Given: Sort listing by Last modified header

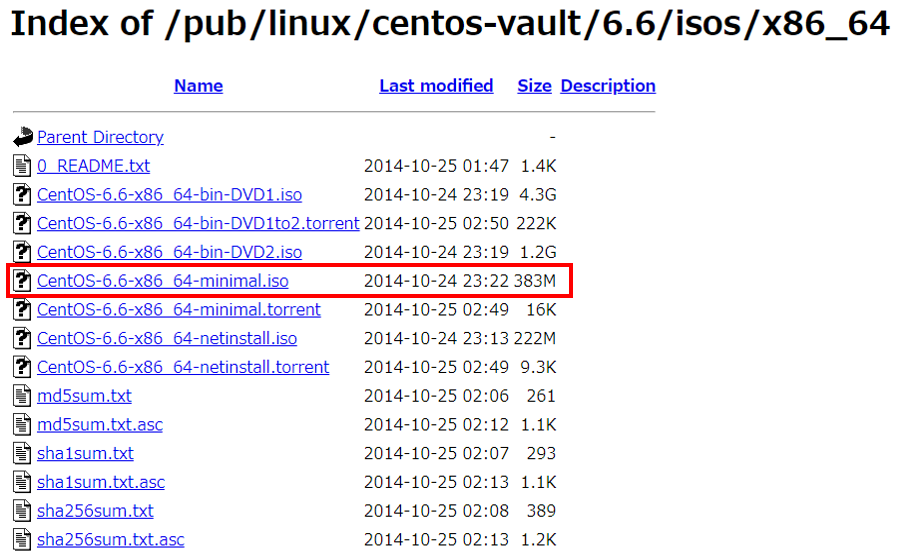Looking at the screenshot, I should [x=436, y=86].
